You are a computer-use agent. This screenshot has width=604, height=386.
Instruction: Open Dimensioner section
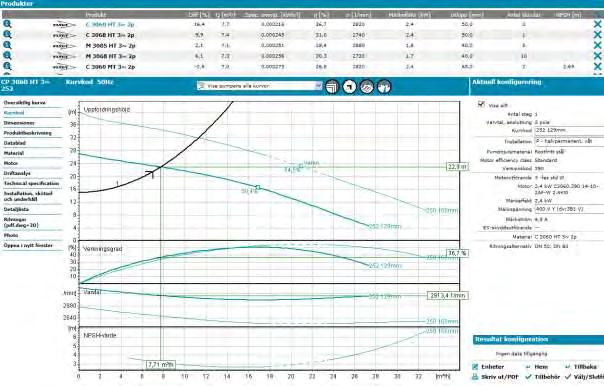[19, 123]
